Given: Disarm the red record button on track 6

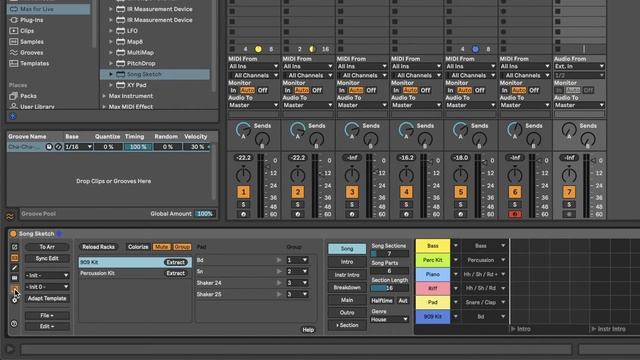Looking at the screenshot, I should [x=515, y=214].
